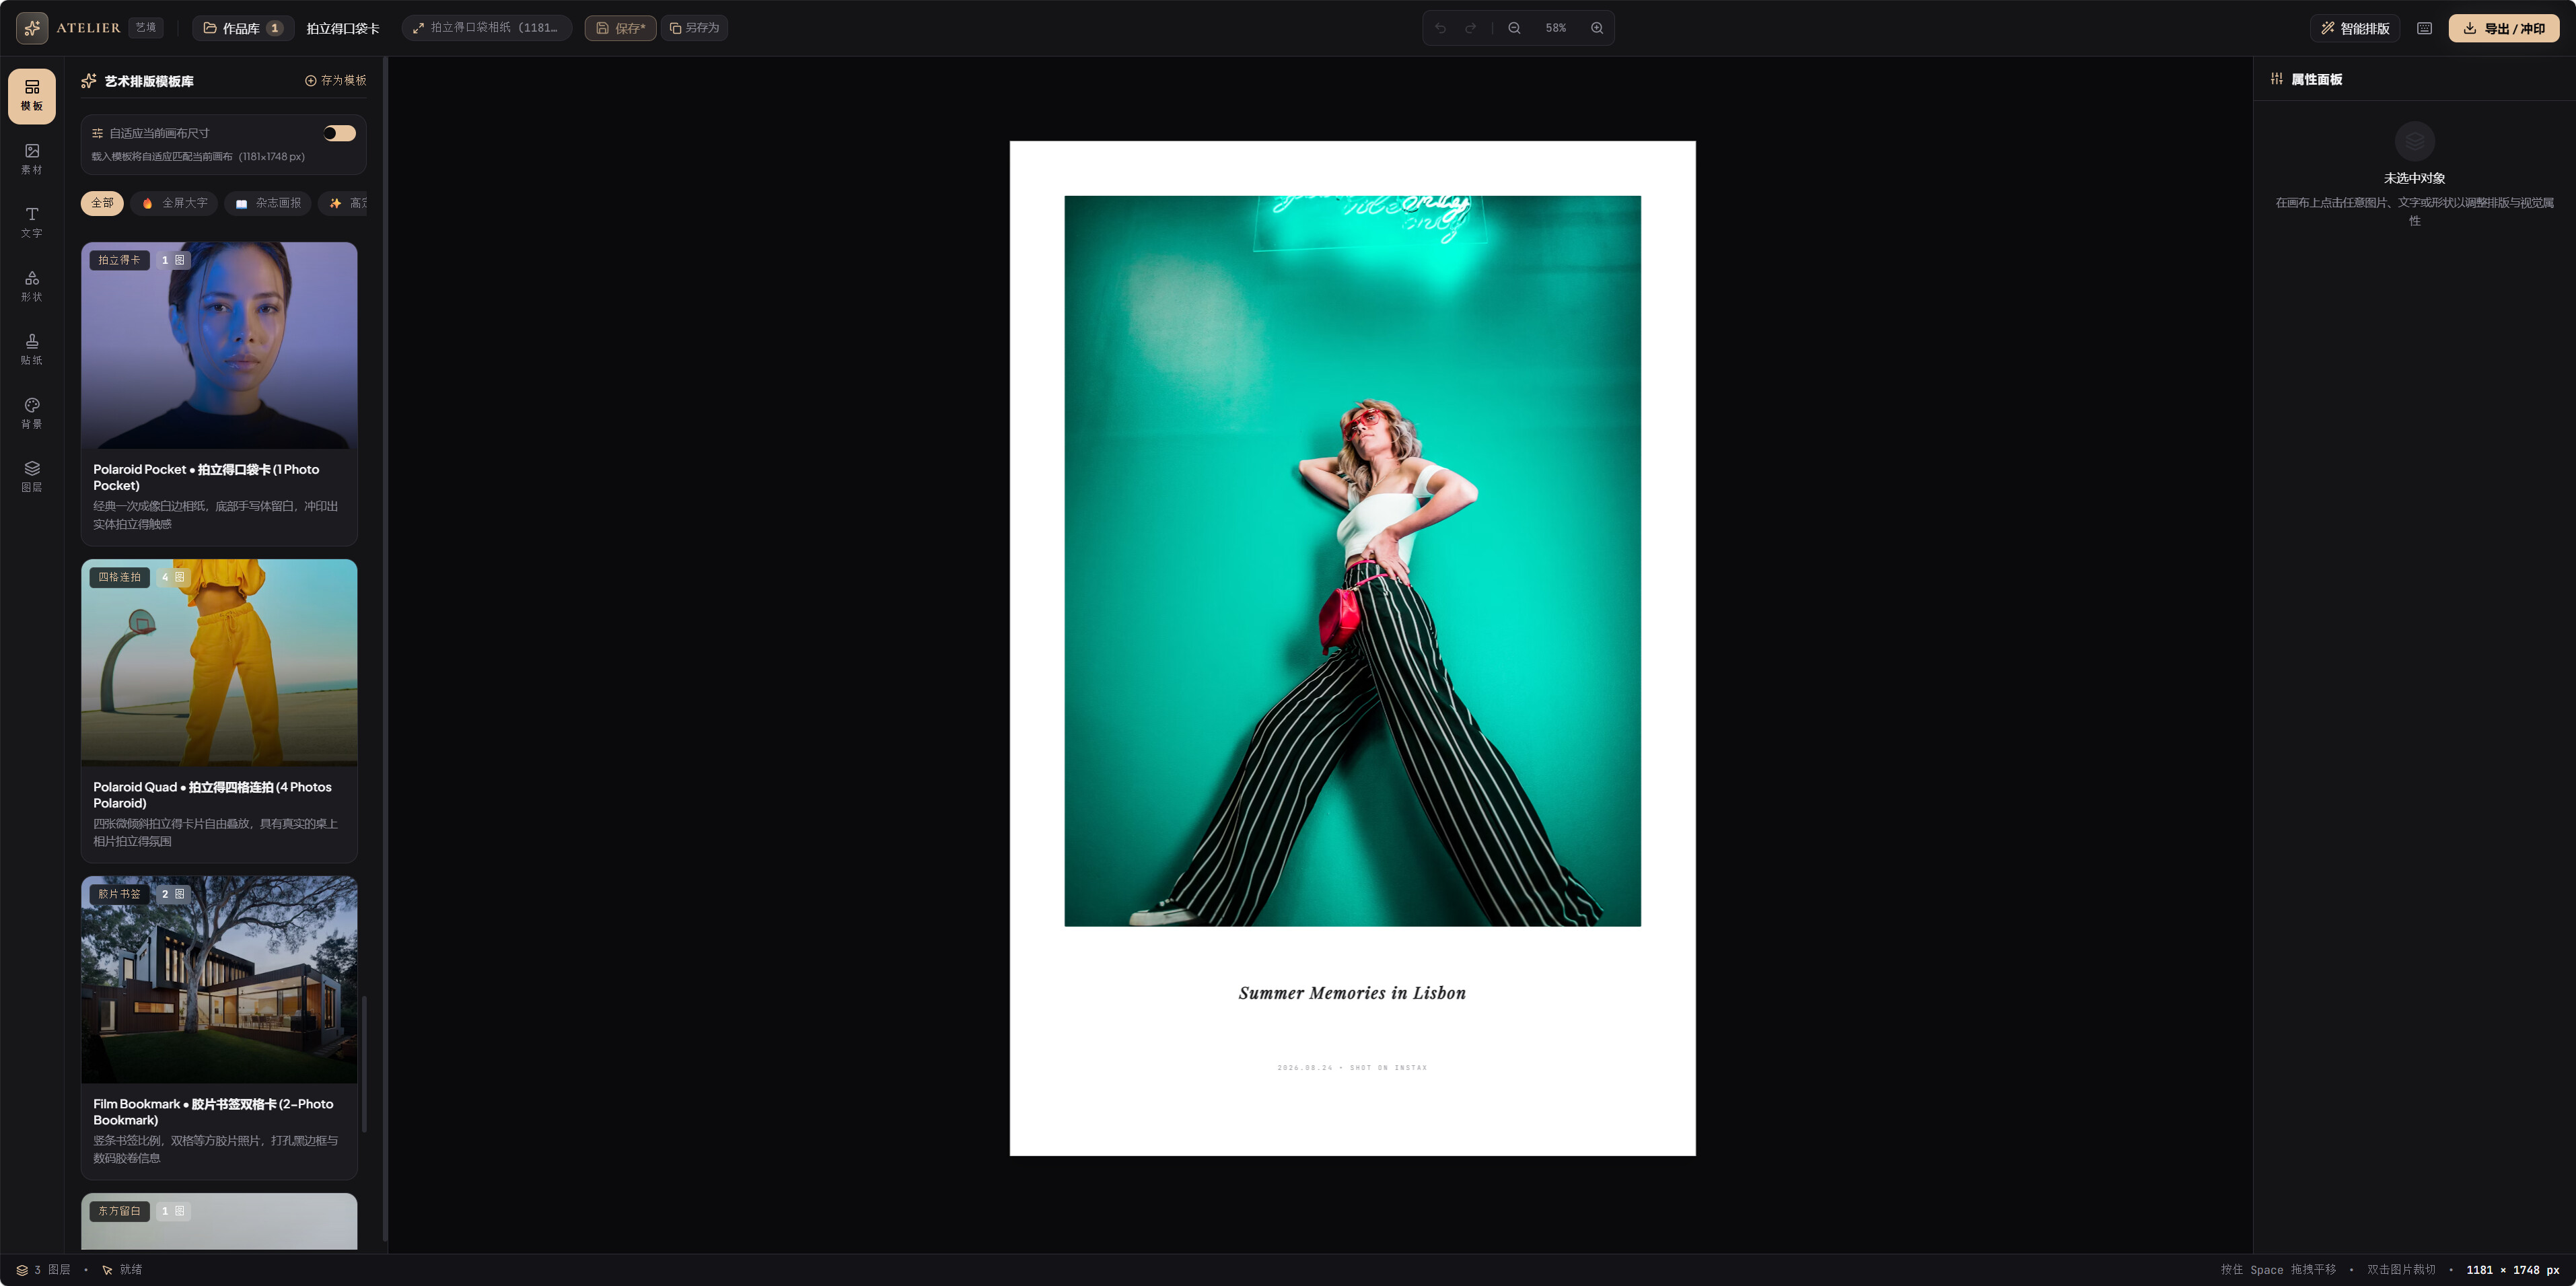This screenshot has width=2576, height=1286.
Task: Select the '2026.08.24 · SHOT ON INSTAX' text
Action: [x=1352, y=1068]
